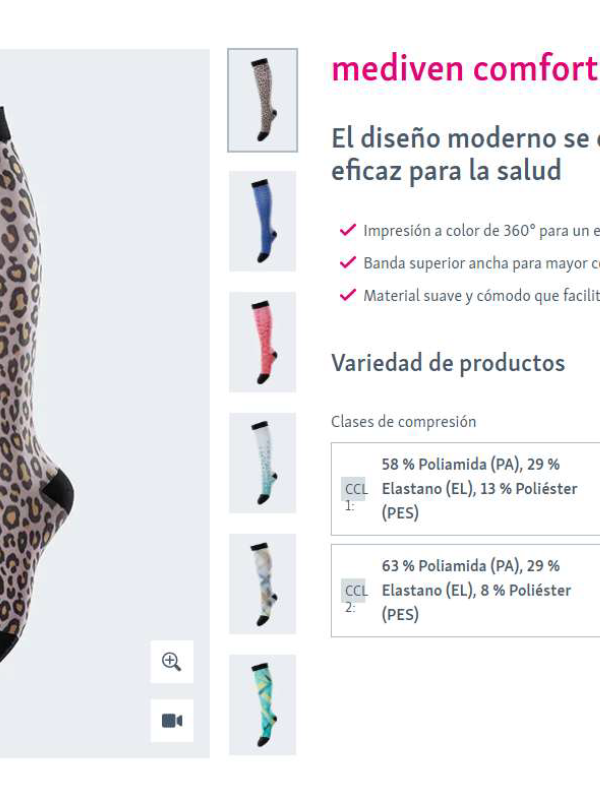Click the mediven comfort product title
The image size is (600, 797).
pyautogui.click(x=465, y=68)
